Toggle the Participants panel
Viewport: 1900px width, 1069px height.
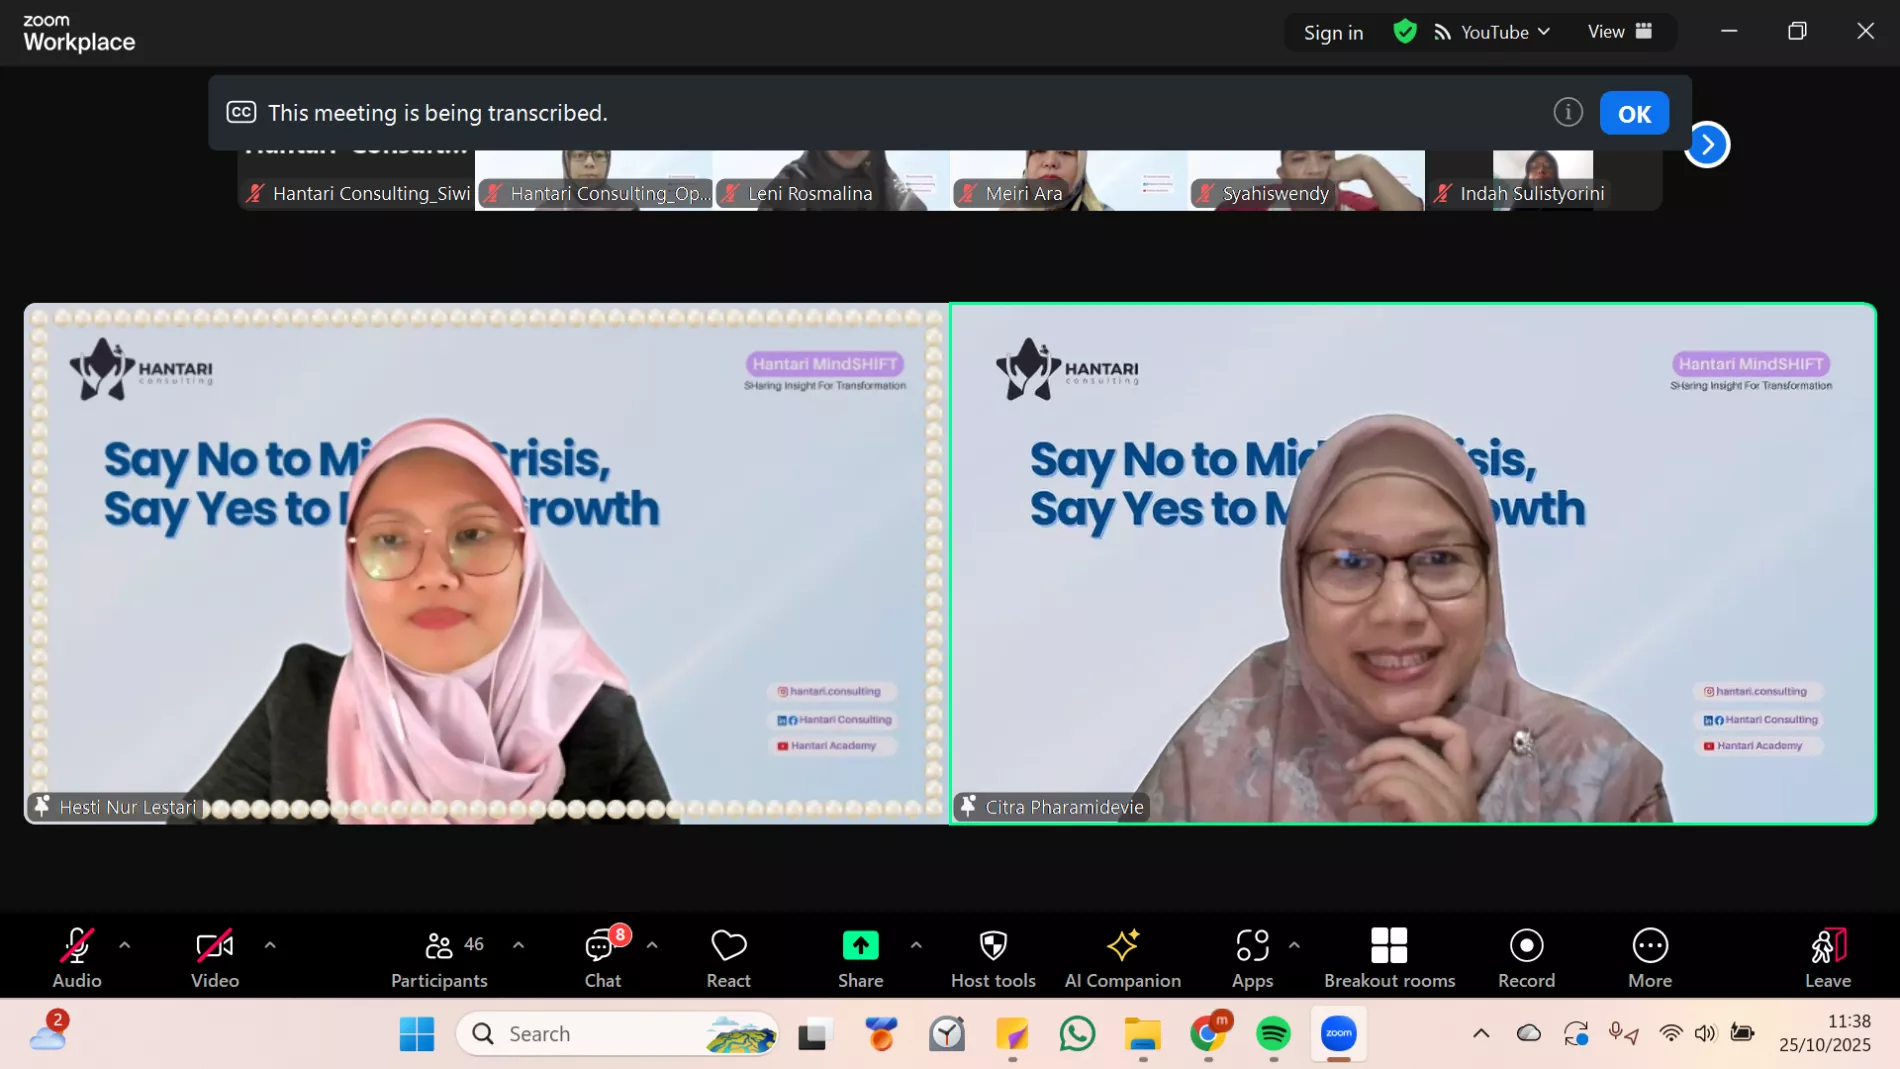(x=439, y=956)
